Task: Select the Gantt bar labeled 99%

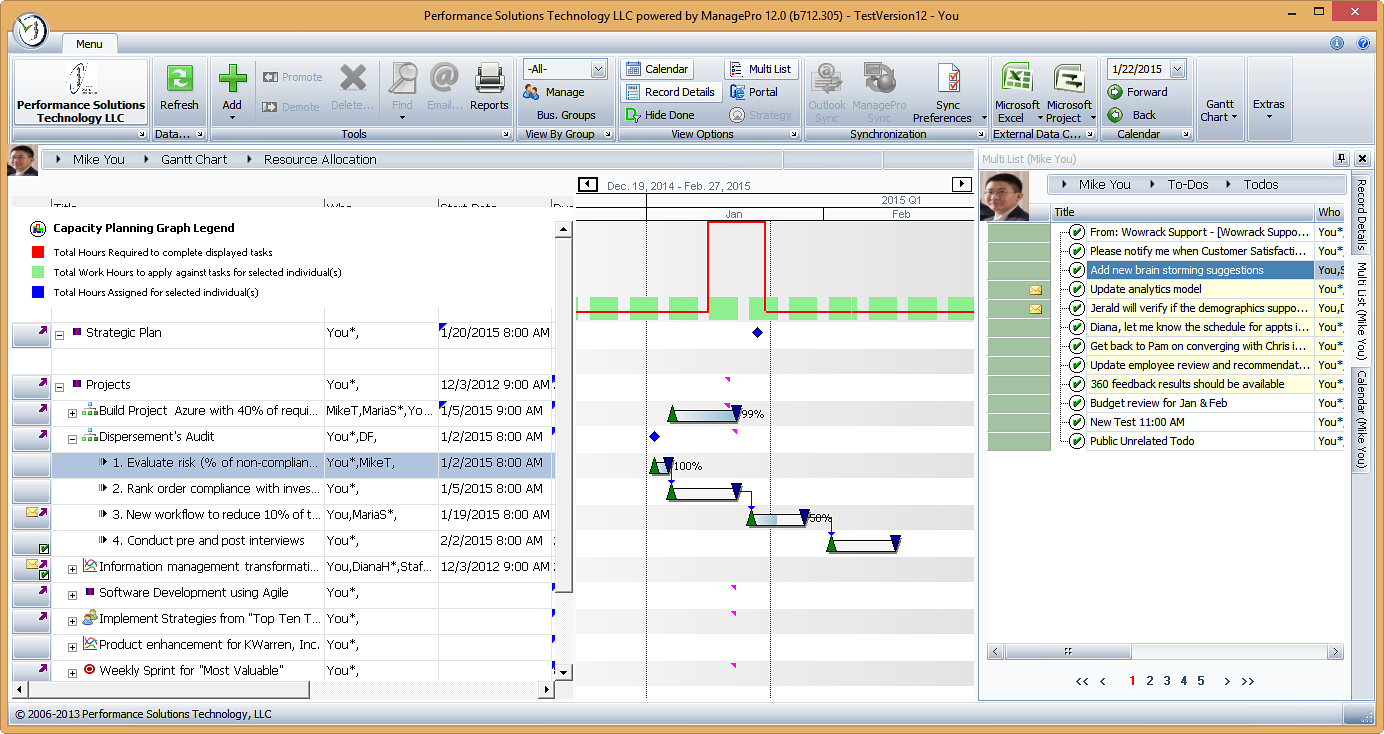Action: [704, 414]
